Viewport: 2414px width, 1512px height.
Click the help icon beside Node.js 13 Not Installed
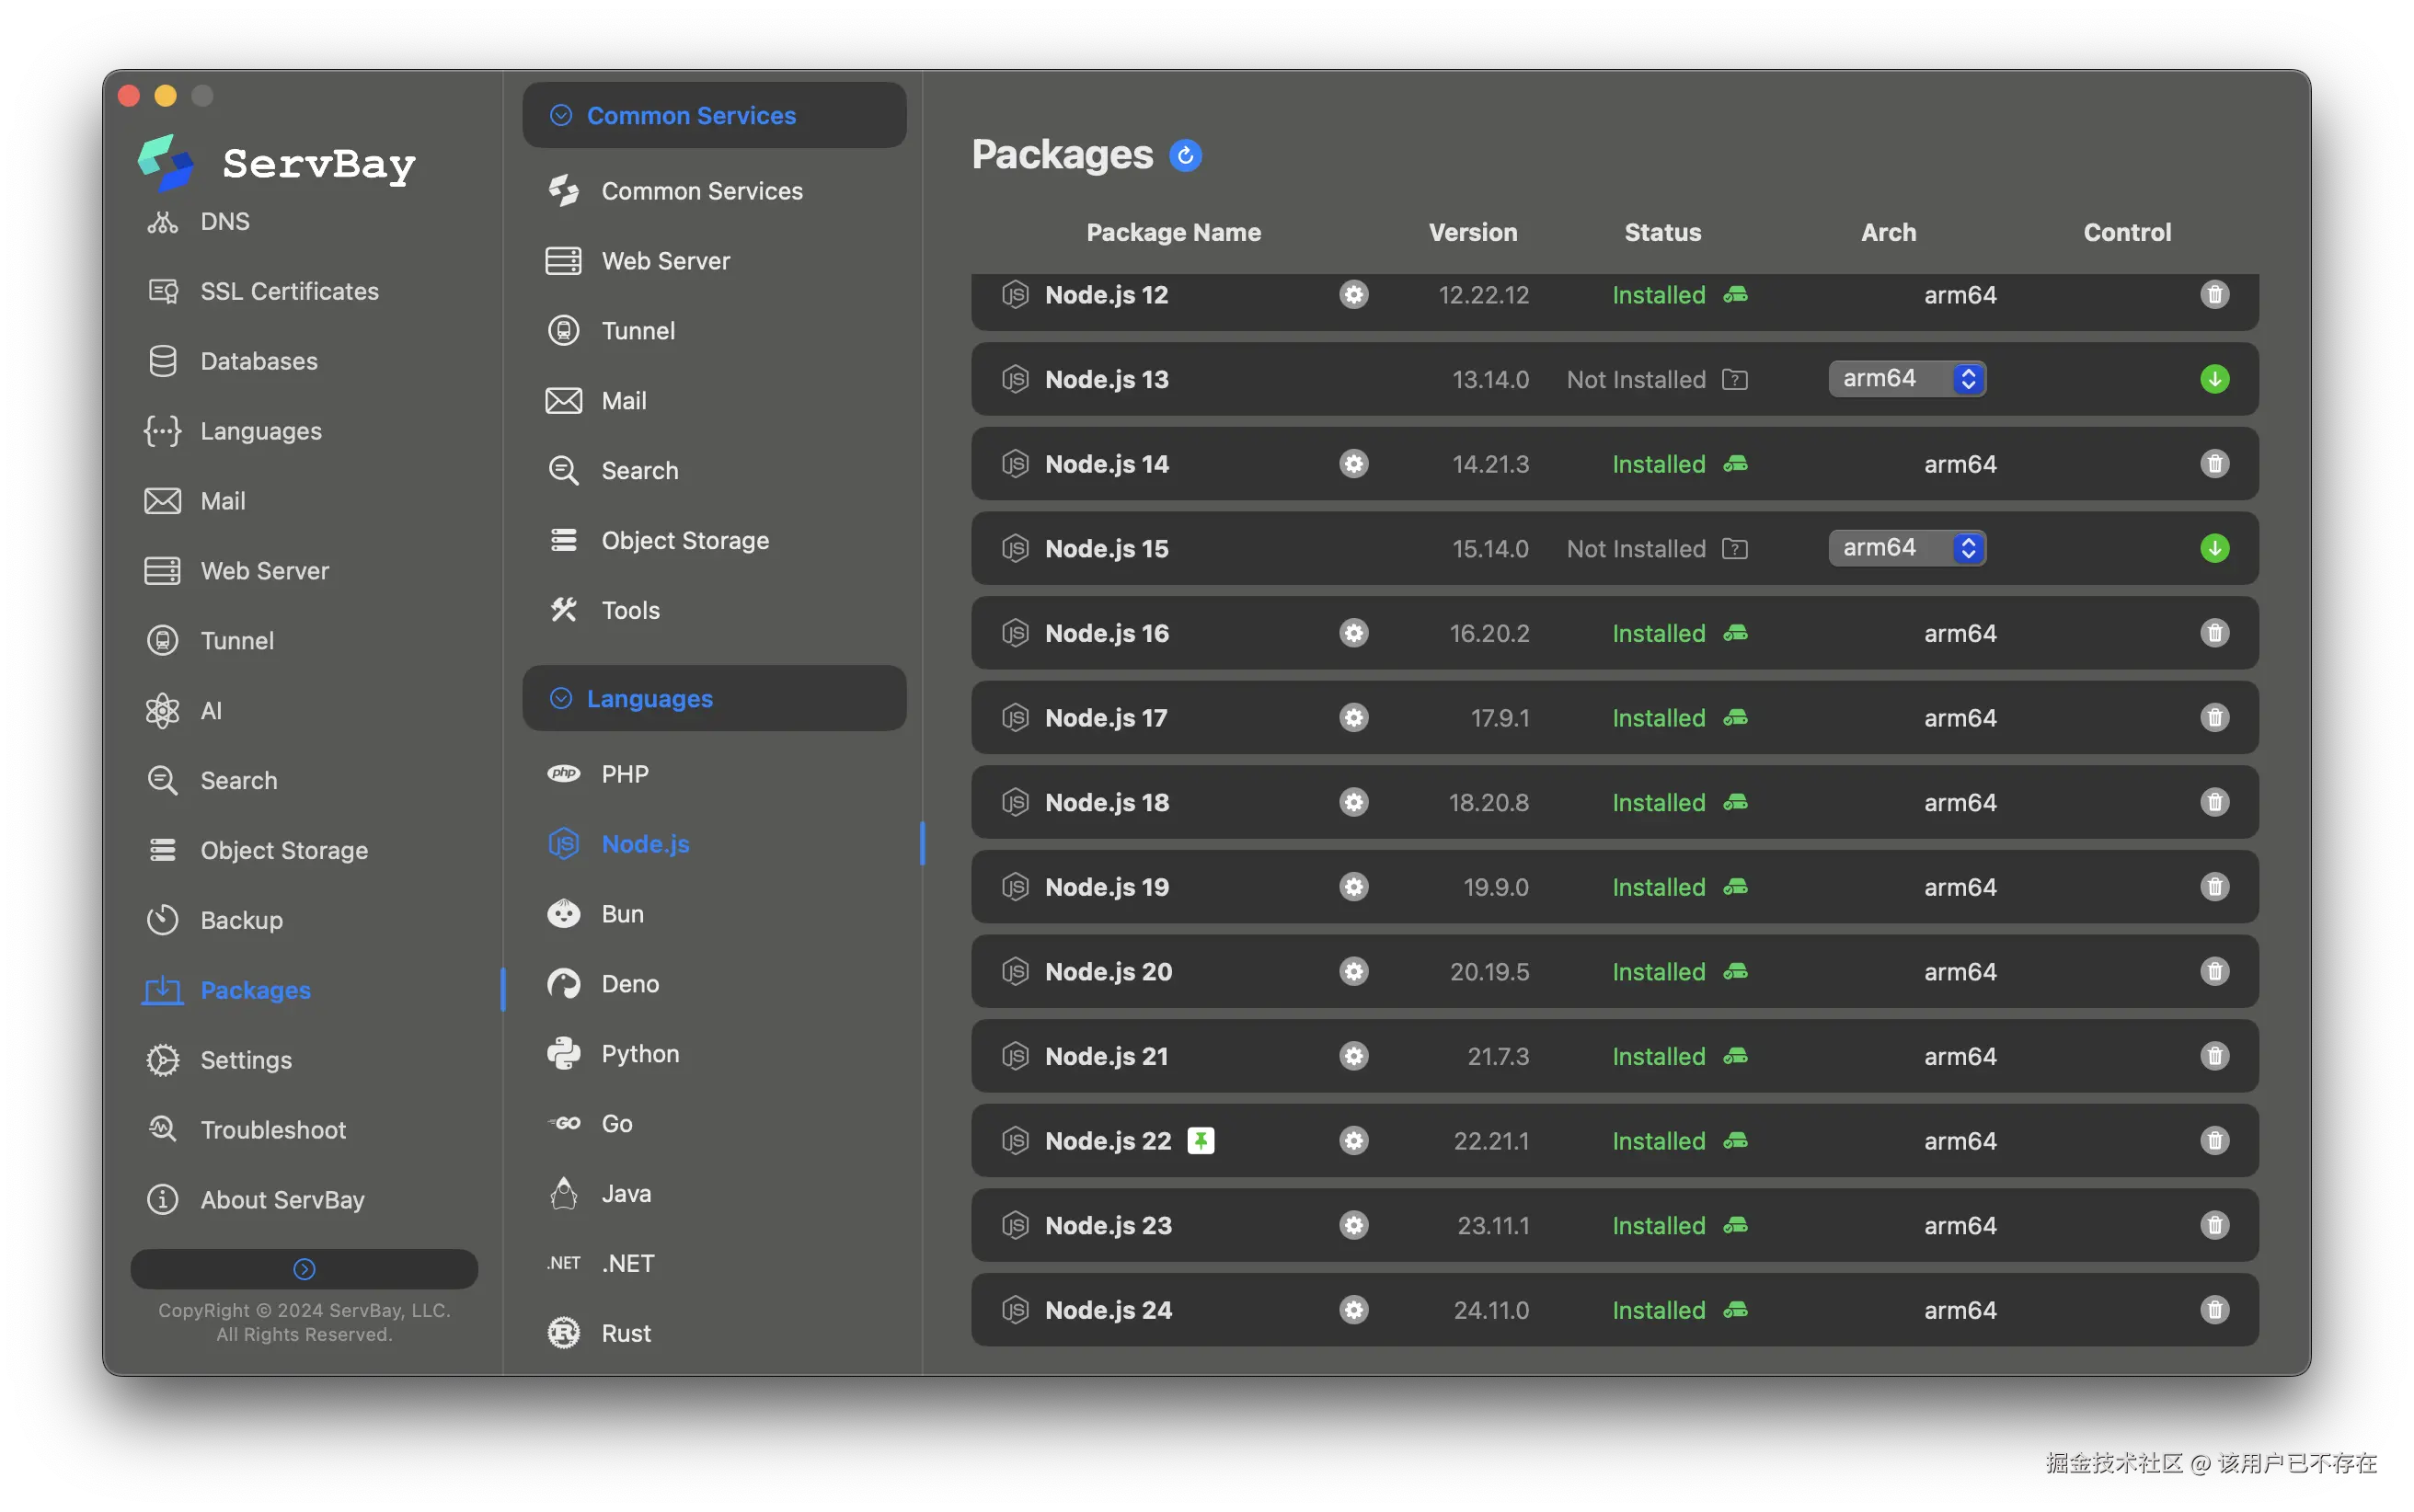tap(1735, 380)
